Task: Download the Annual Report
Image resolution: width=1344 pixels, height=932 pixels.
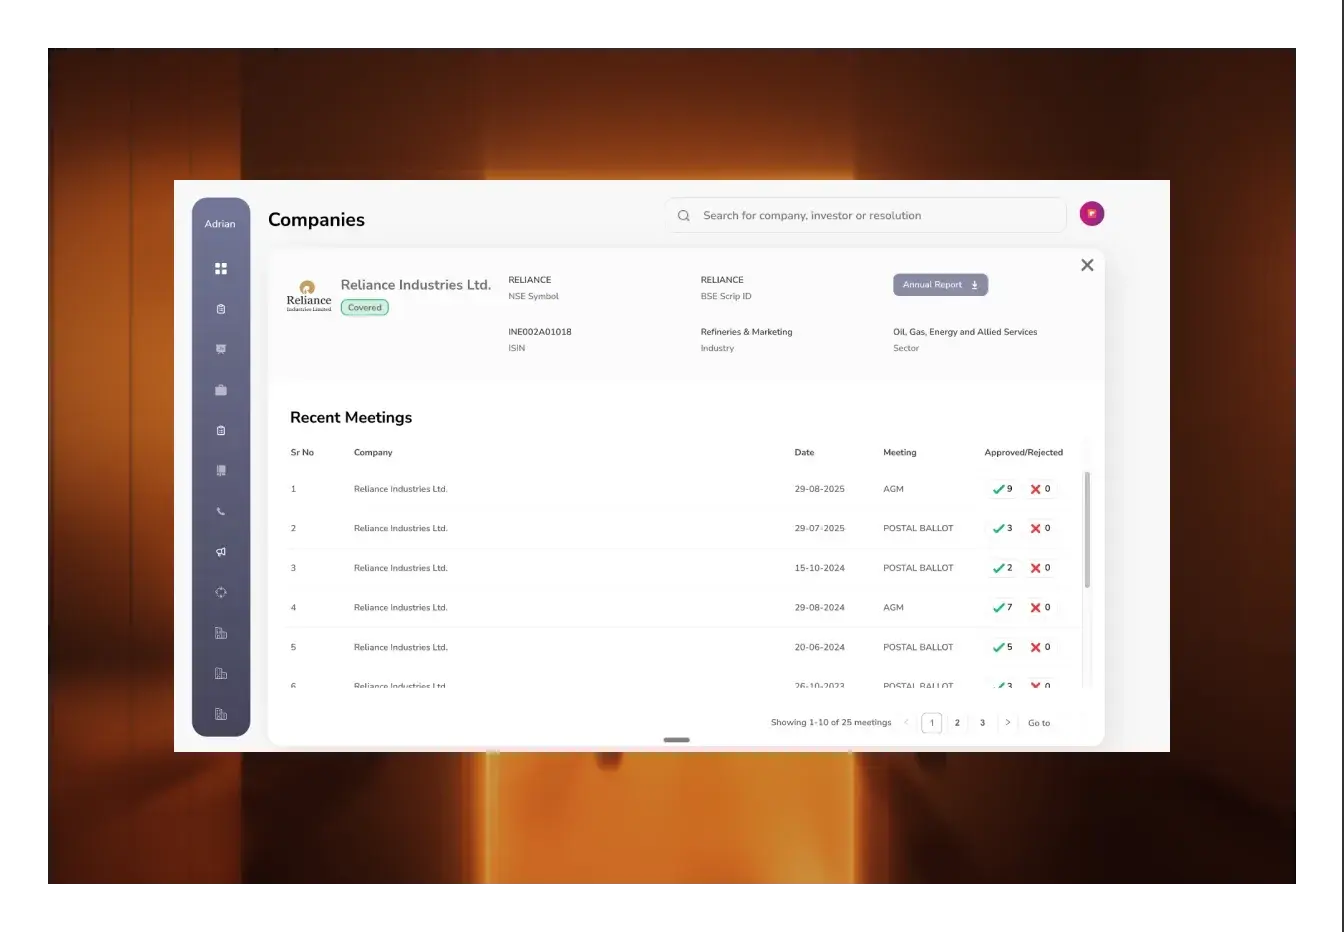Action: click(x=940, y=285)
